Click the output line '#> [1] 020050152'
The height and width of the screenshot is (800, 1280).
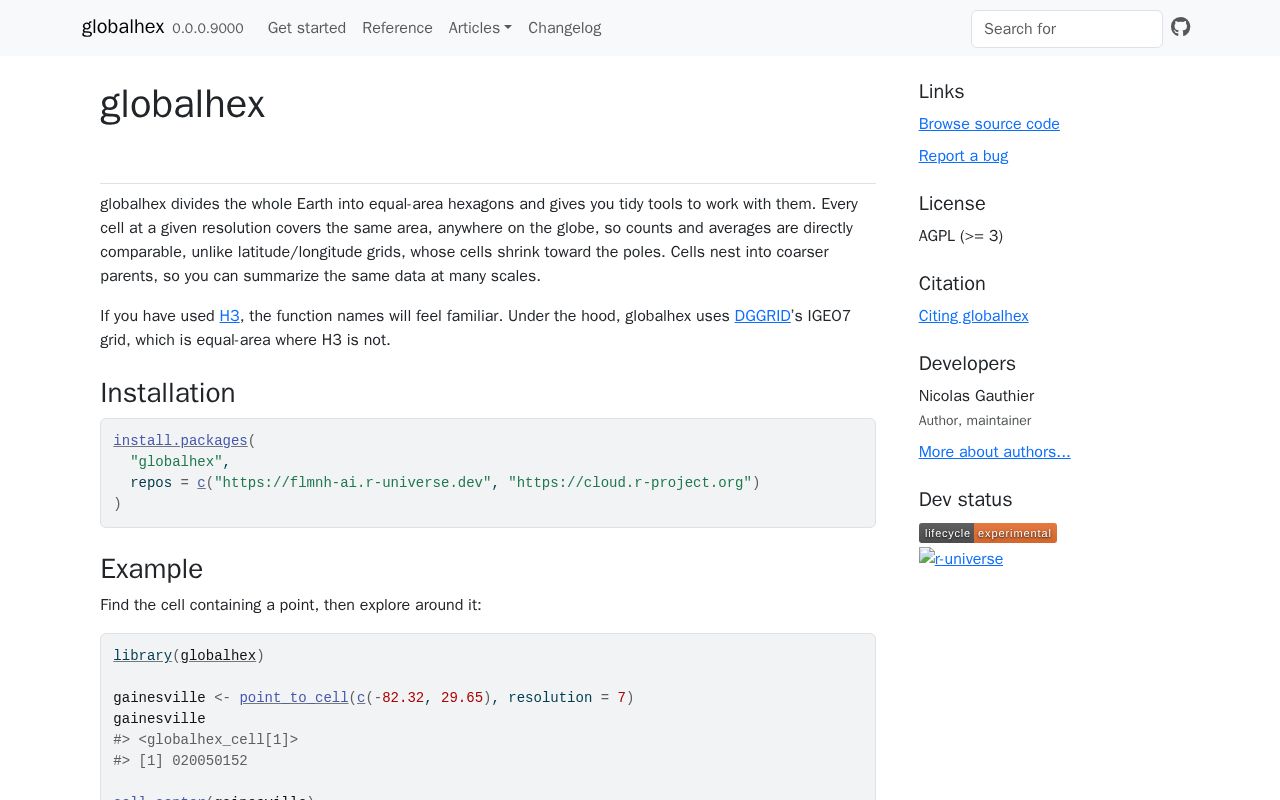pyautogui.click(x=180, y=761)
